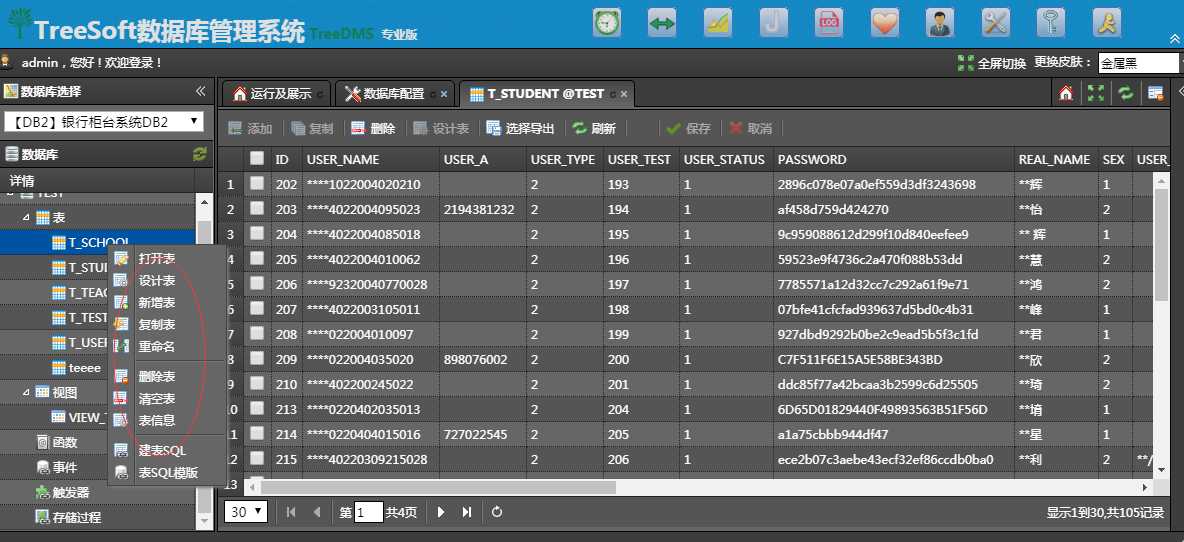
Task: Refresh the 数据库 tree panel
Action: pyautogui.click(x=199, y=154)
